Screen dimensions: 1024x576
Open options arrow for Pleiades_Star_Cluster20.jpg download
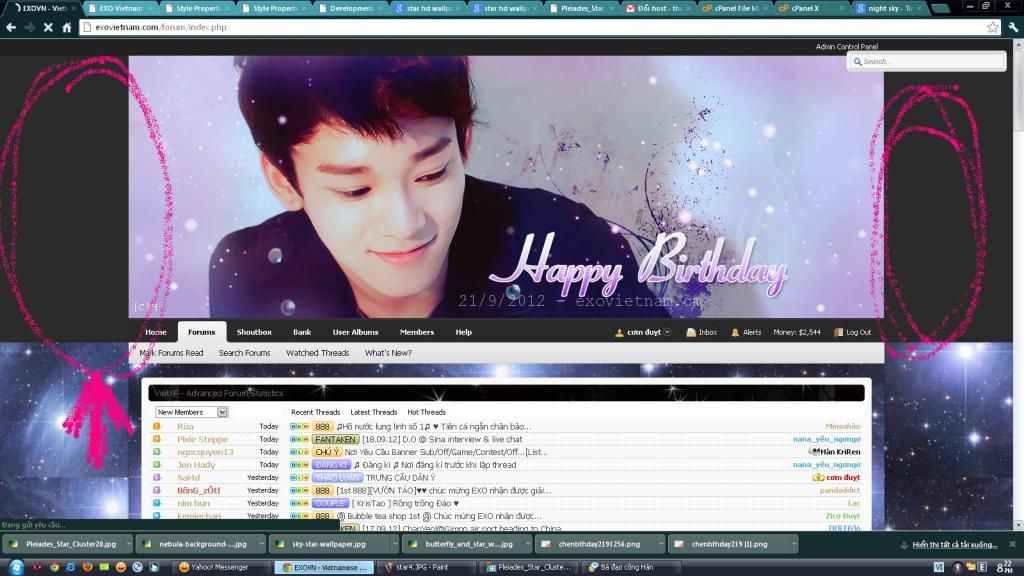[x=129, y=544]
